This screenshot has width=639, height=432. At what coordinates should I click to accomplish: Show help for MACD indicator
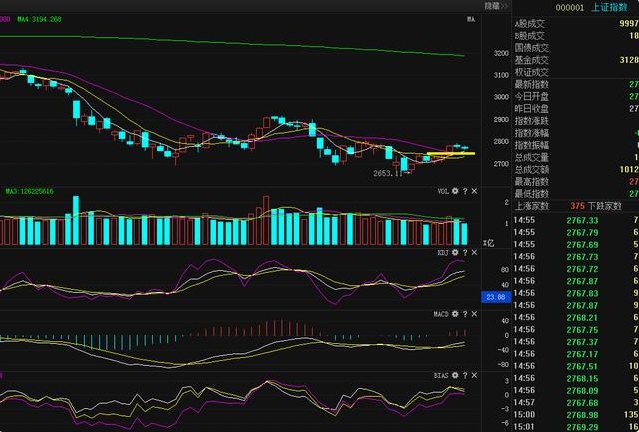465,314
